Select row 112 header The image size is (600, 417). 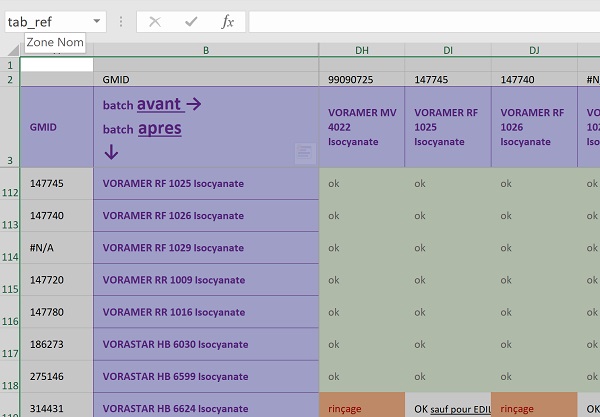pos(10,184)
